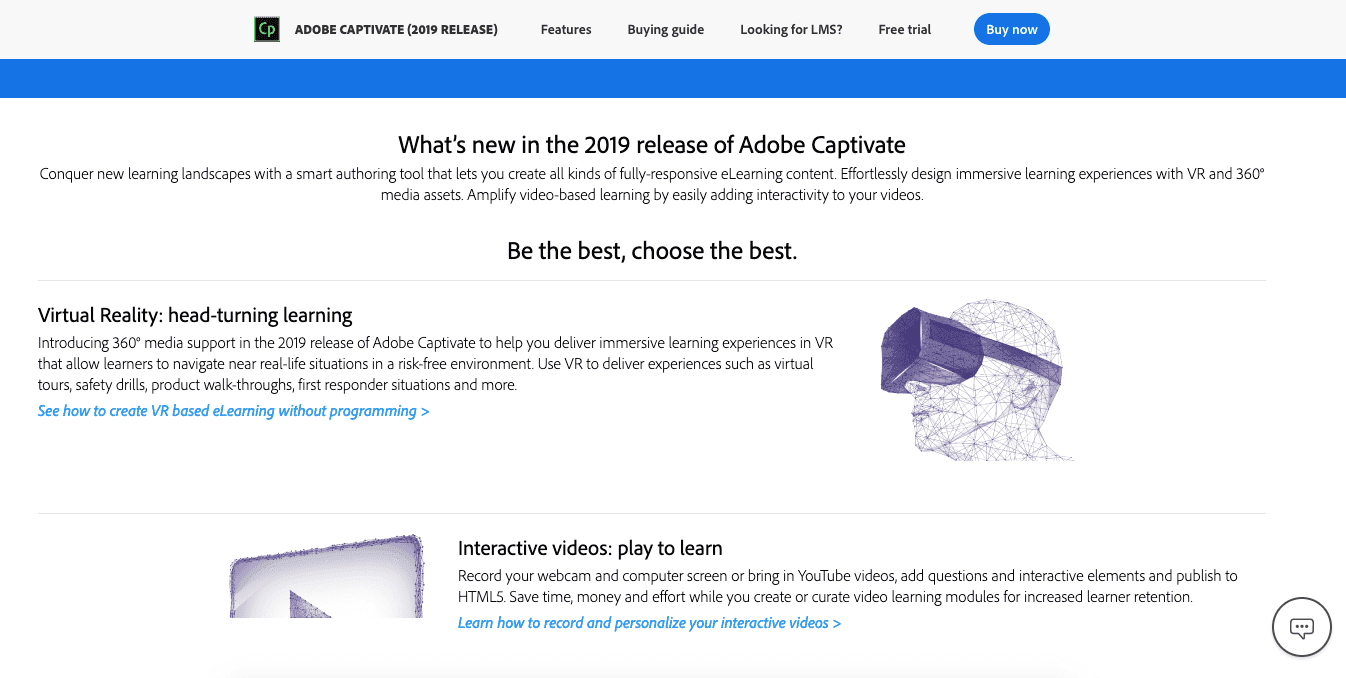Click the VR headset wireframe illustration
The width and height of the screenshot is (1346, 678).
pos(976,380)
